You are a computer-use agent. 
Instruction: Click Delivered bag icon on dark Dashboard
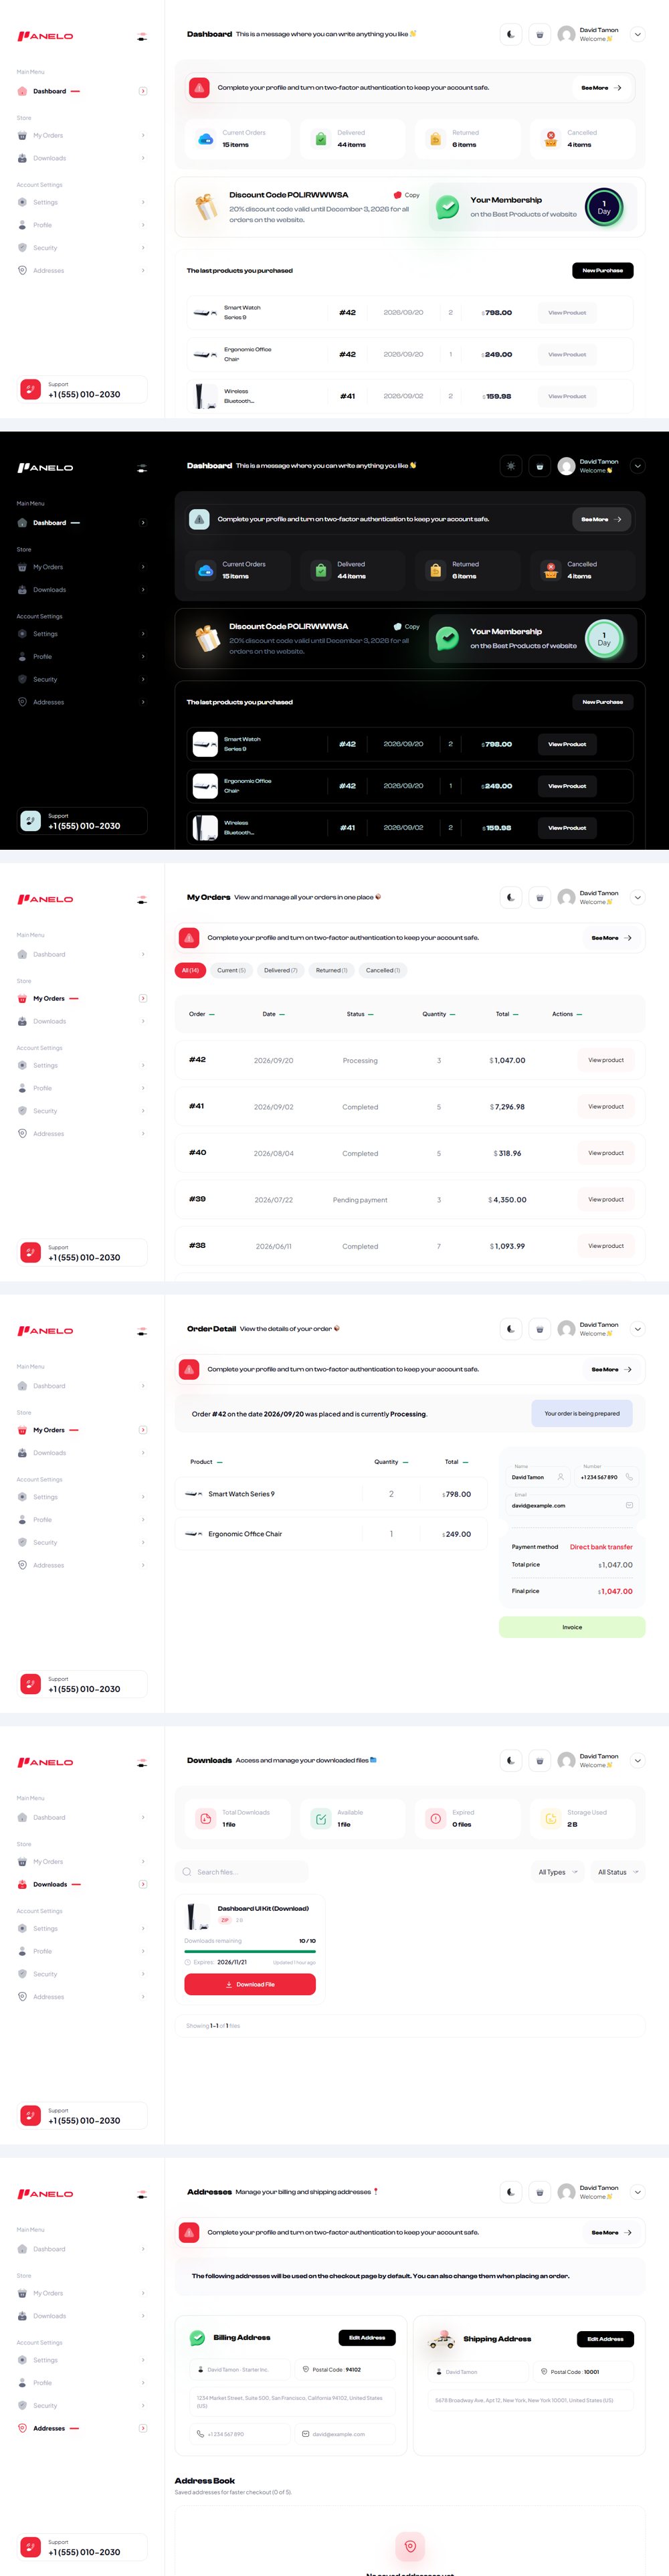321,570
